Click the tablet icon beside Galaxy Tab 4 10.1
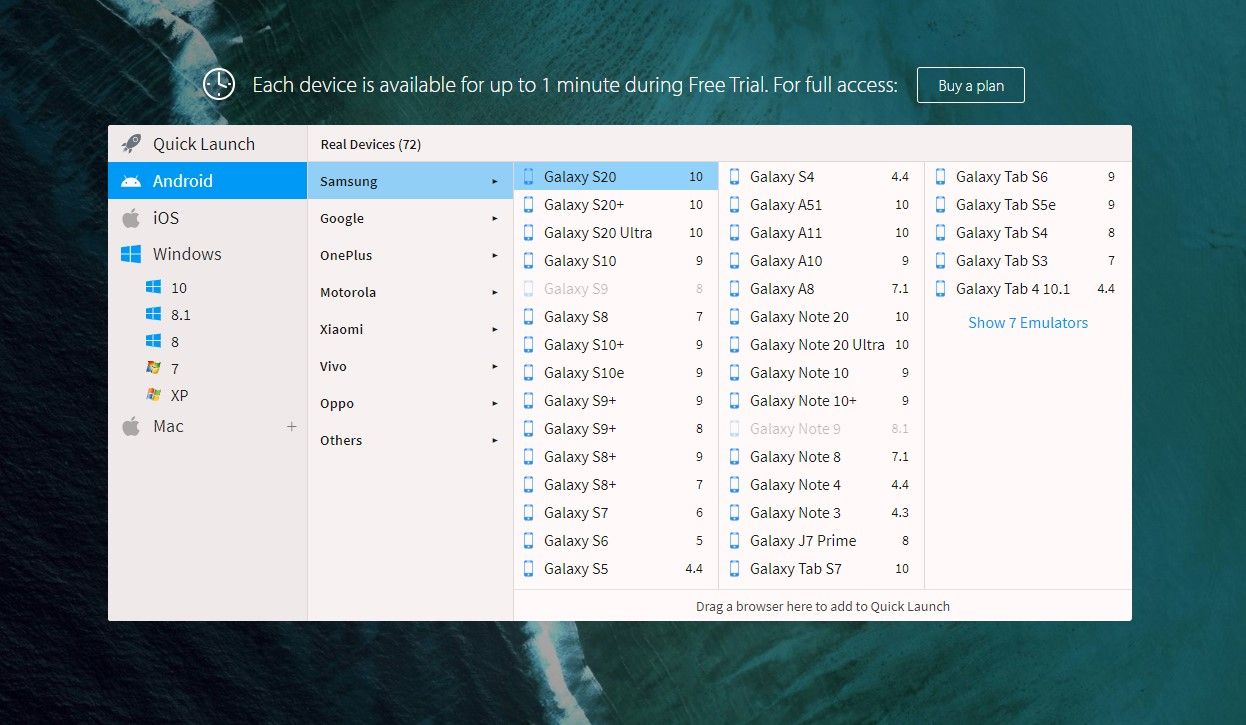 click(x=941, y=289)
